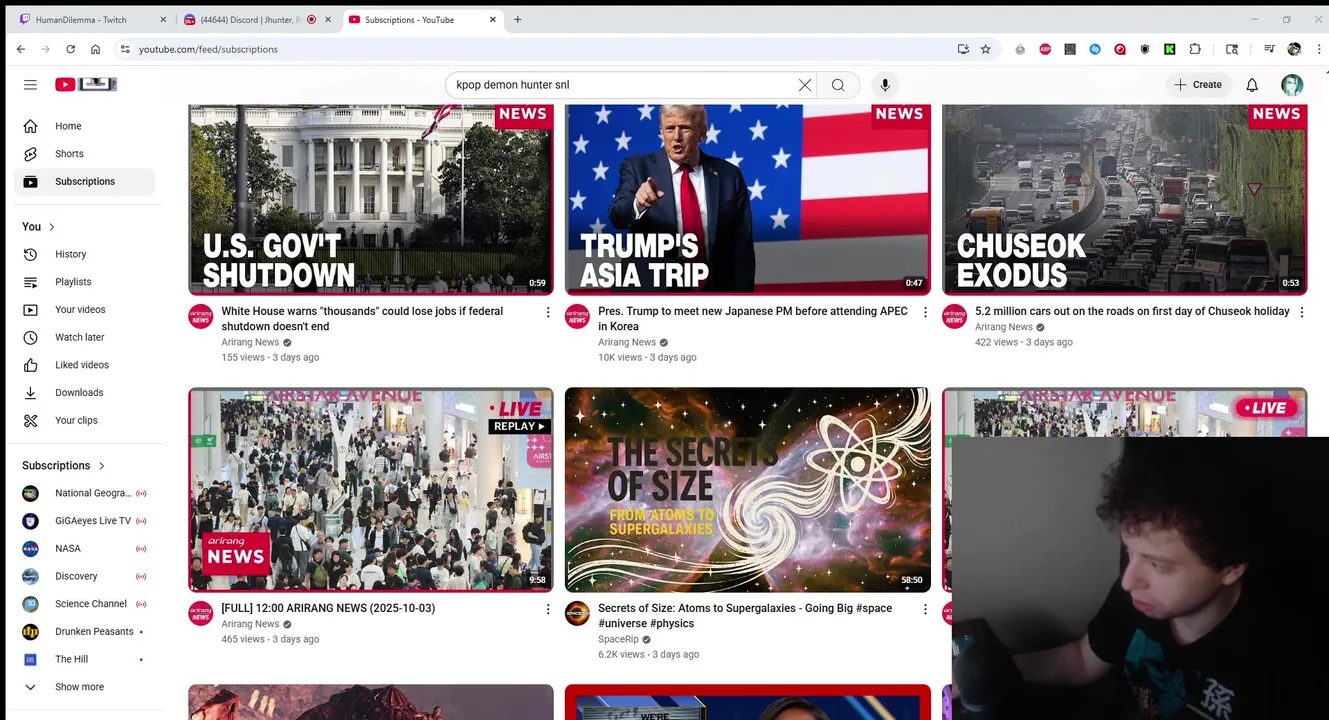This screenshot has width=1329, height=720.
Task: Open options for 5.2 million cars video
Action: click(x=1302, y=313)
